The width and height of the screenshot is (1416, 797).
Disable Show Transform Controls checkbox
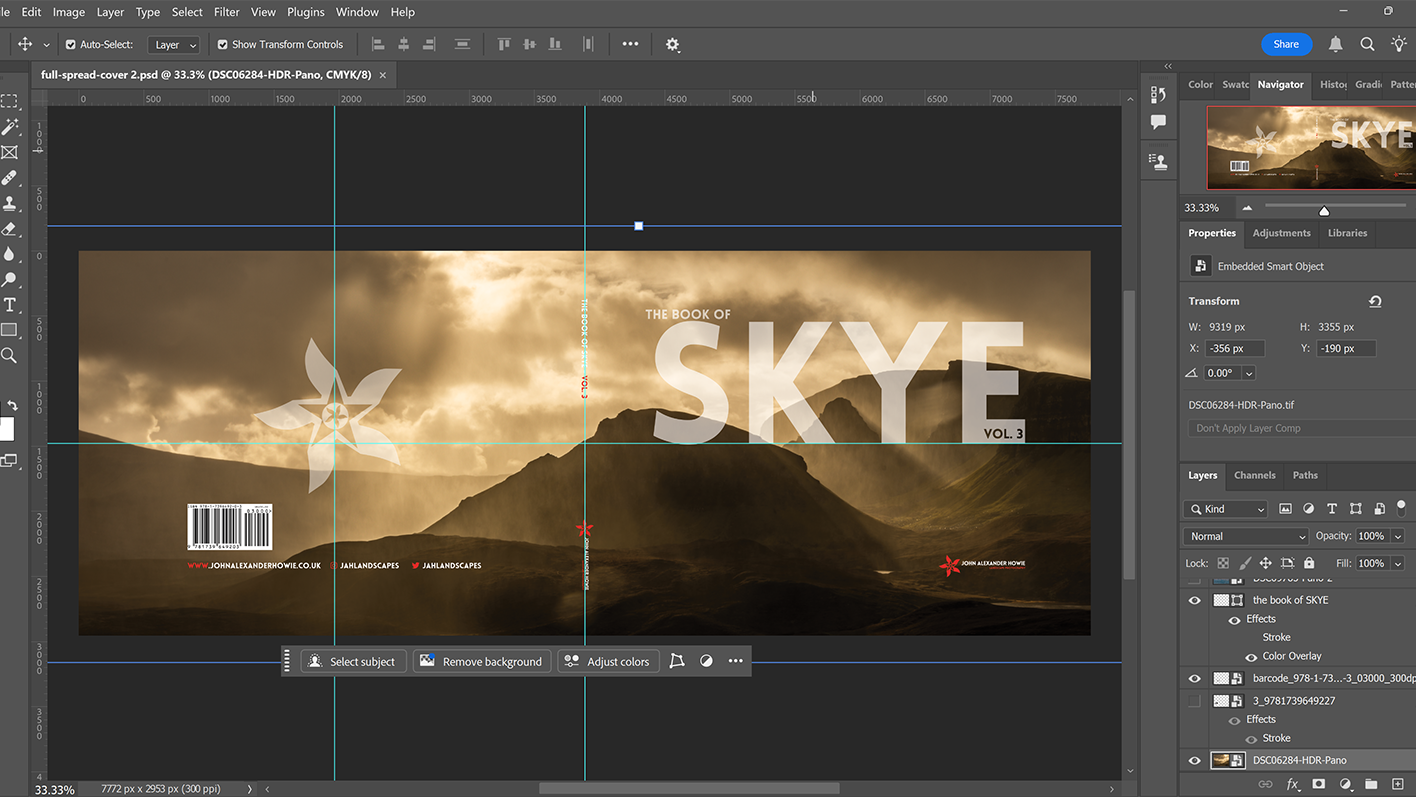(223, 45)
